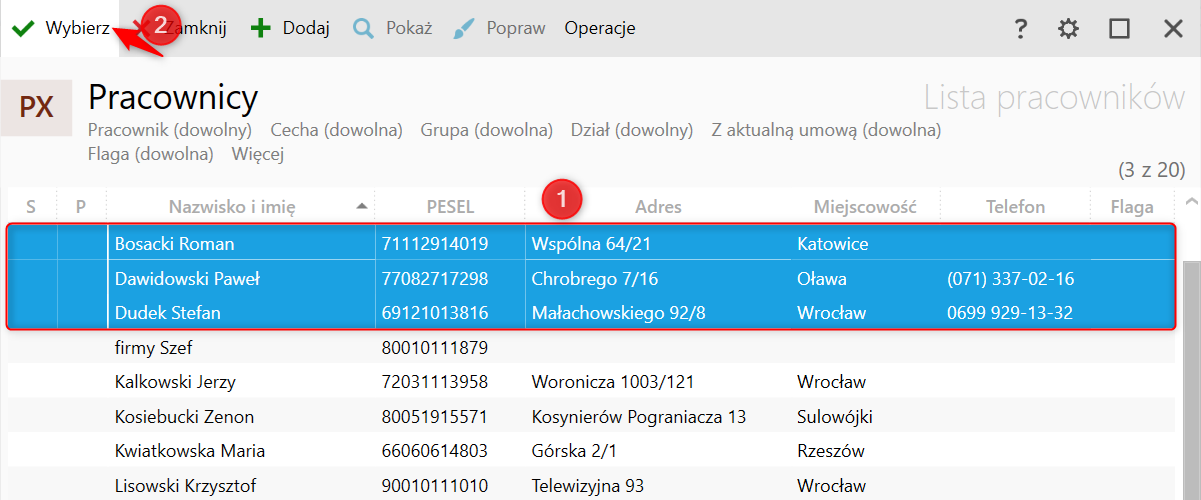The image size is (1201, 500).
Task: Click PESEL 90010111010 cell
Action: pos(435,486)
